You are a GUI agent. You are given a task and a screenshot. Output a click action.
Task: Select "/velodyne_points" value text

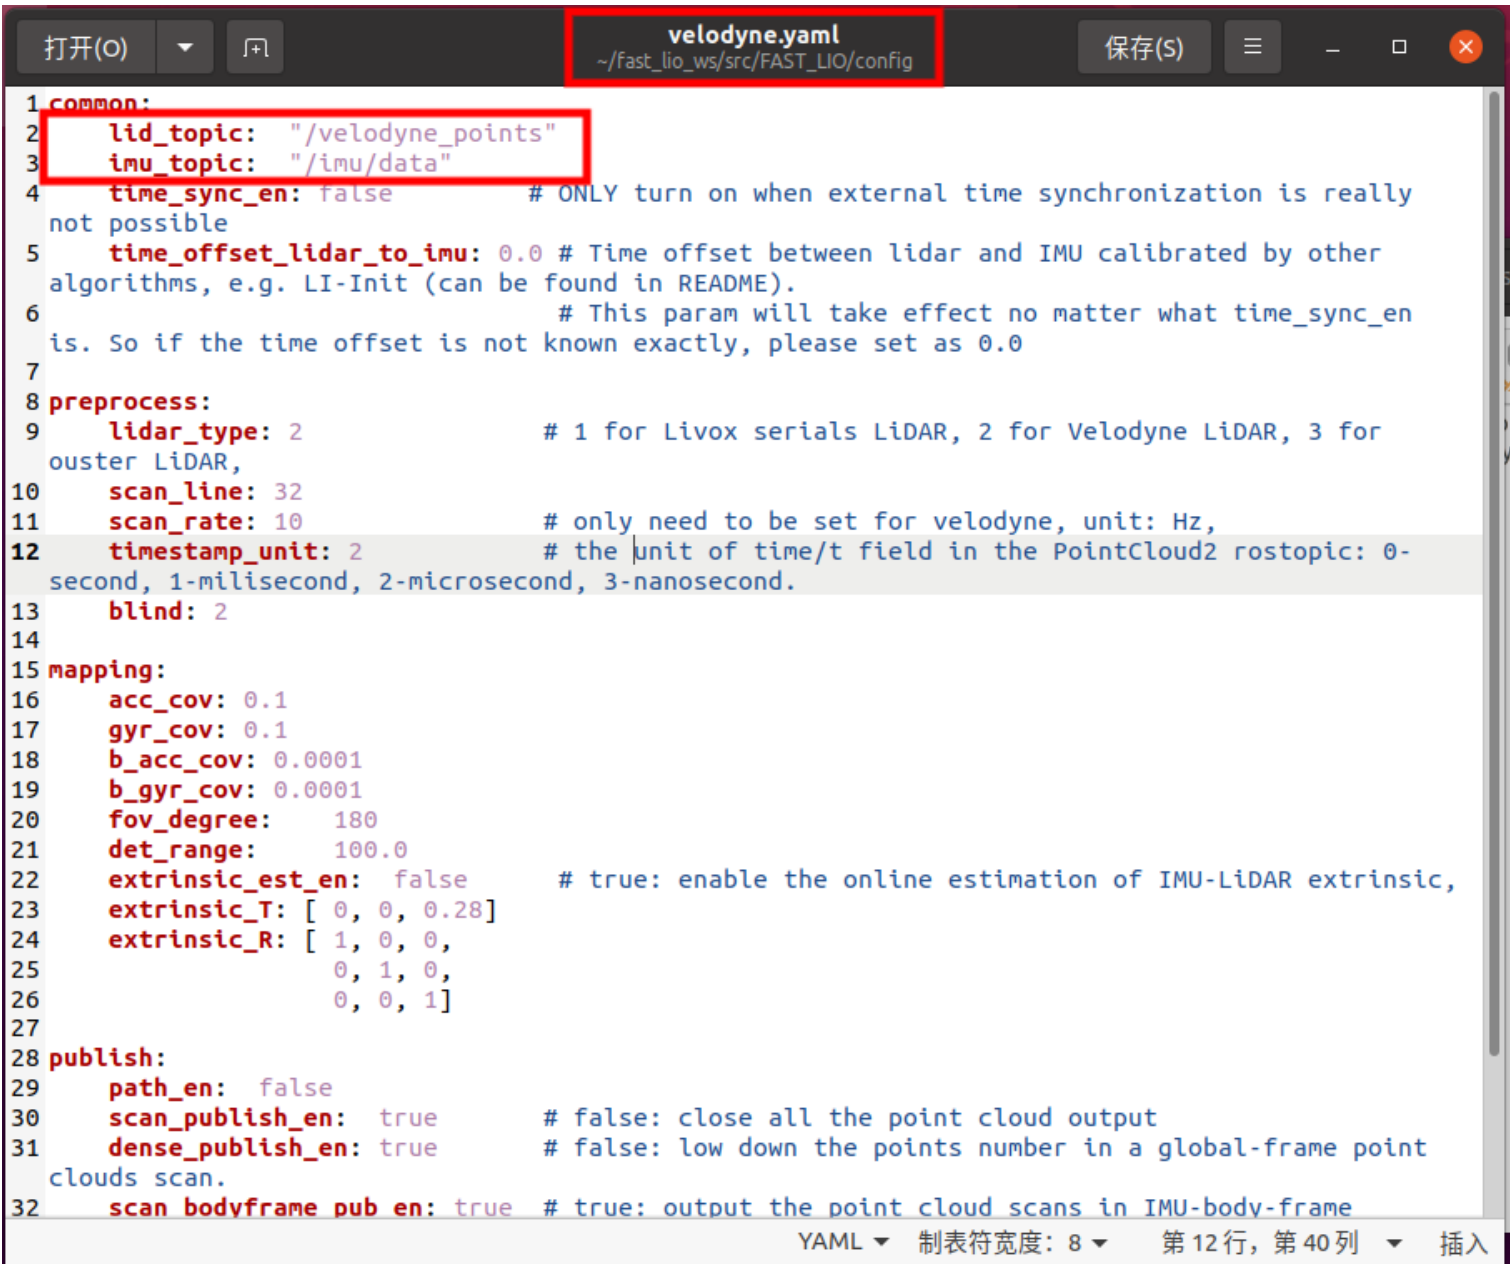click(x=422, y=133)
